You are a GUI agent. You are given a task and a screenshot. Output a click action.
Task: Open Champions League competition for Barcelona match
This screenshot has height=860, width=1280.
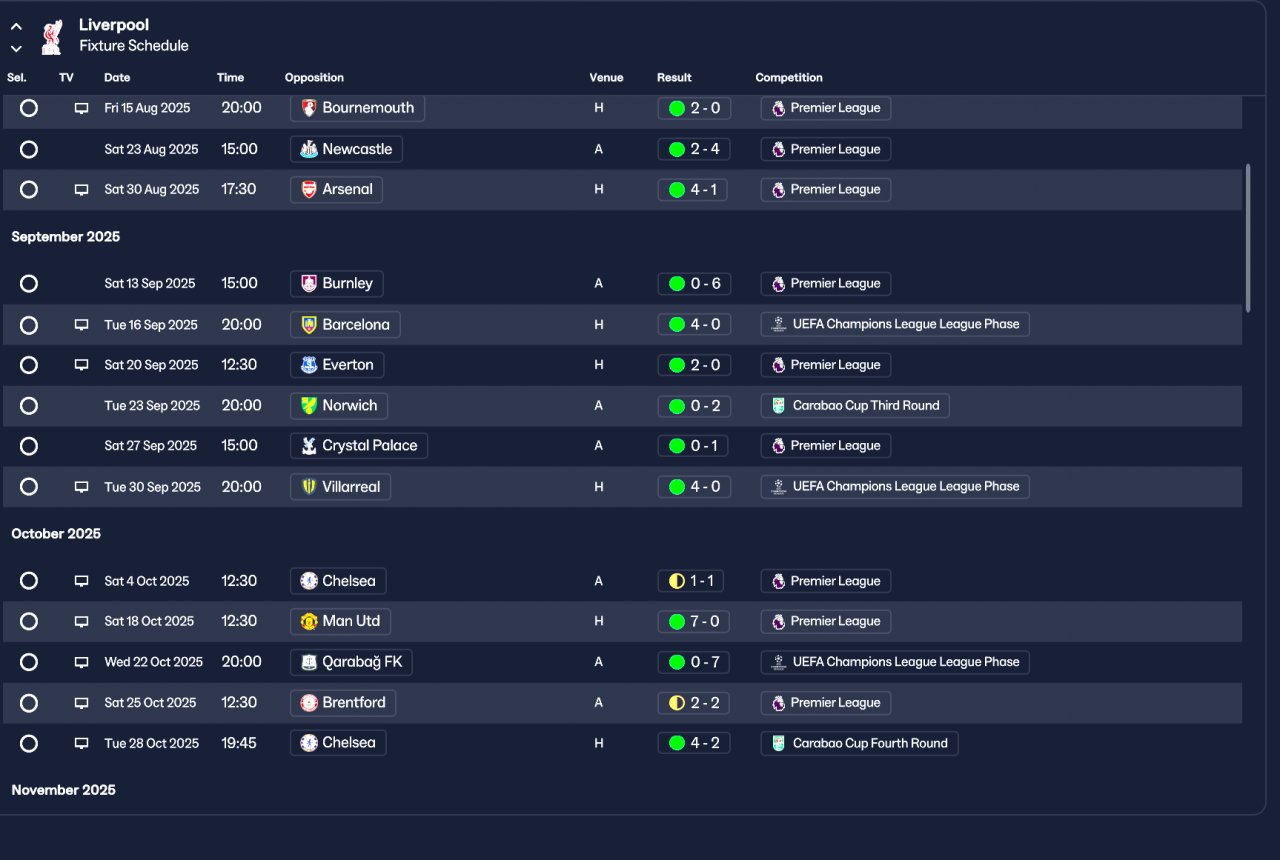click(895, 324)
